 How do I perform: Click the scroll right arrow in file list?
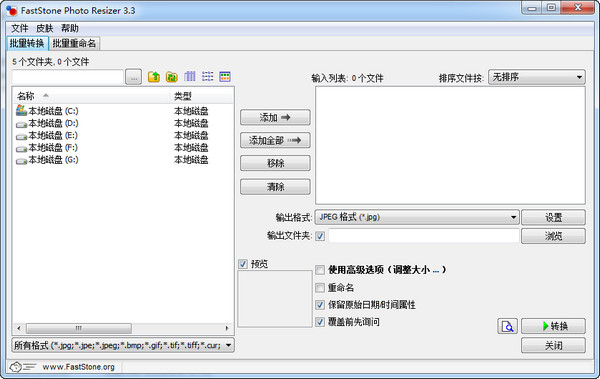pos(227,328)
